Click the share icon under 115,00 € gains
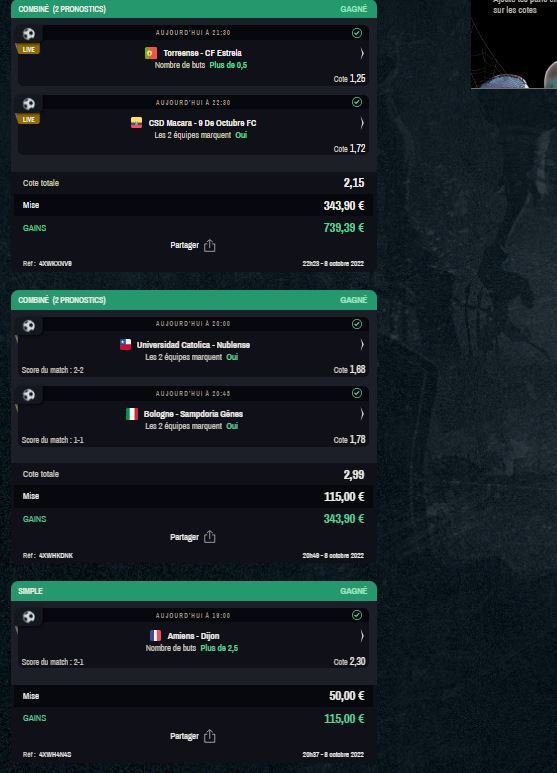The width and height of the screenshot is (557, 773). tap(209, 736)
